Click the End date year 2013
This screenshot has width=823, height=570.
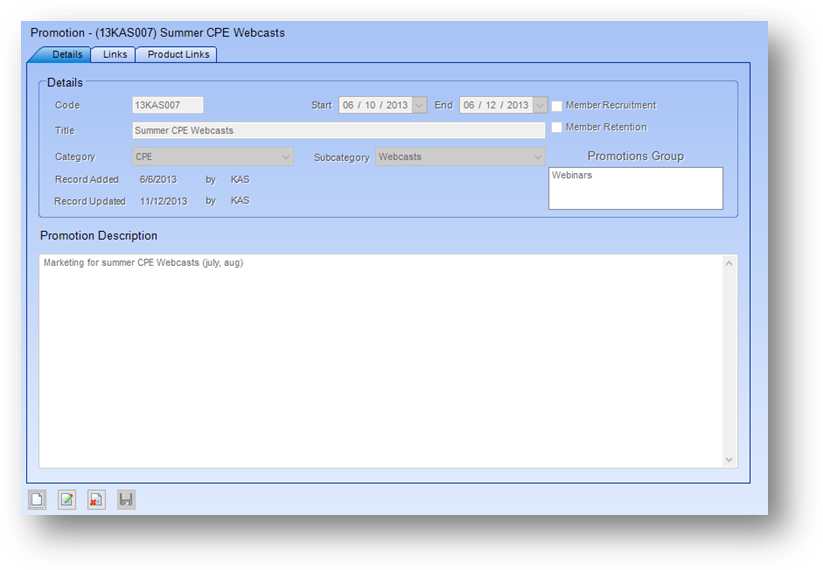tap(518, 105)
